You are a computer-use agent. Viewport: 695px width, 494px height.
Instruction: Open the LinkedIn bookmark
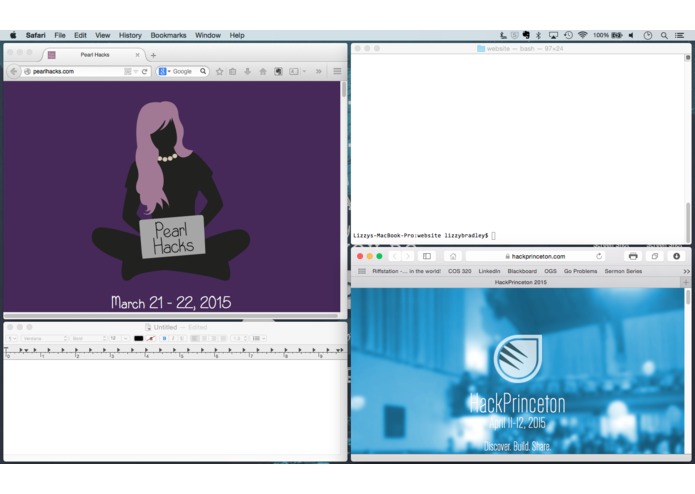point(489,271)
